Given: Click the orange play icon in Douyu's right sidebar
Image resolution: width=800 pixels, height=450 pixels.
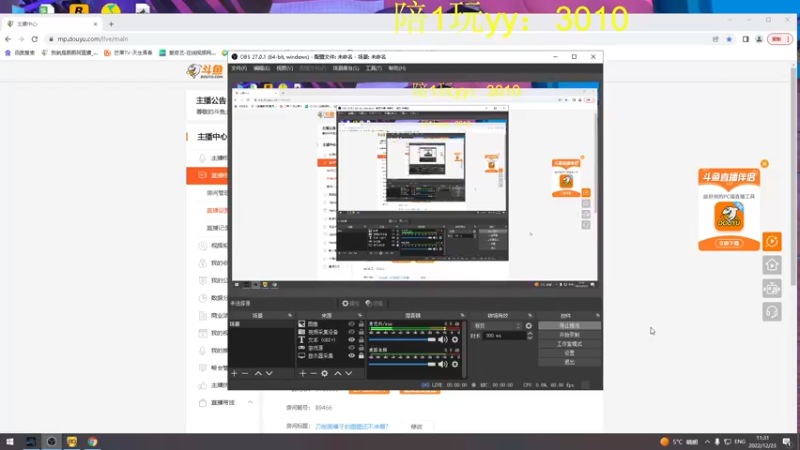Looking at the screenshot, I should pos(772,241).
